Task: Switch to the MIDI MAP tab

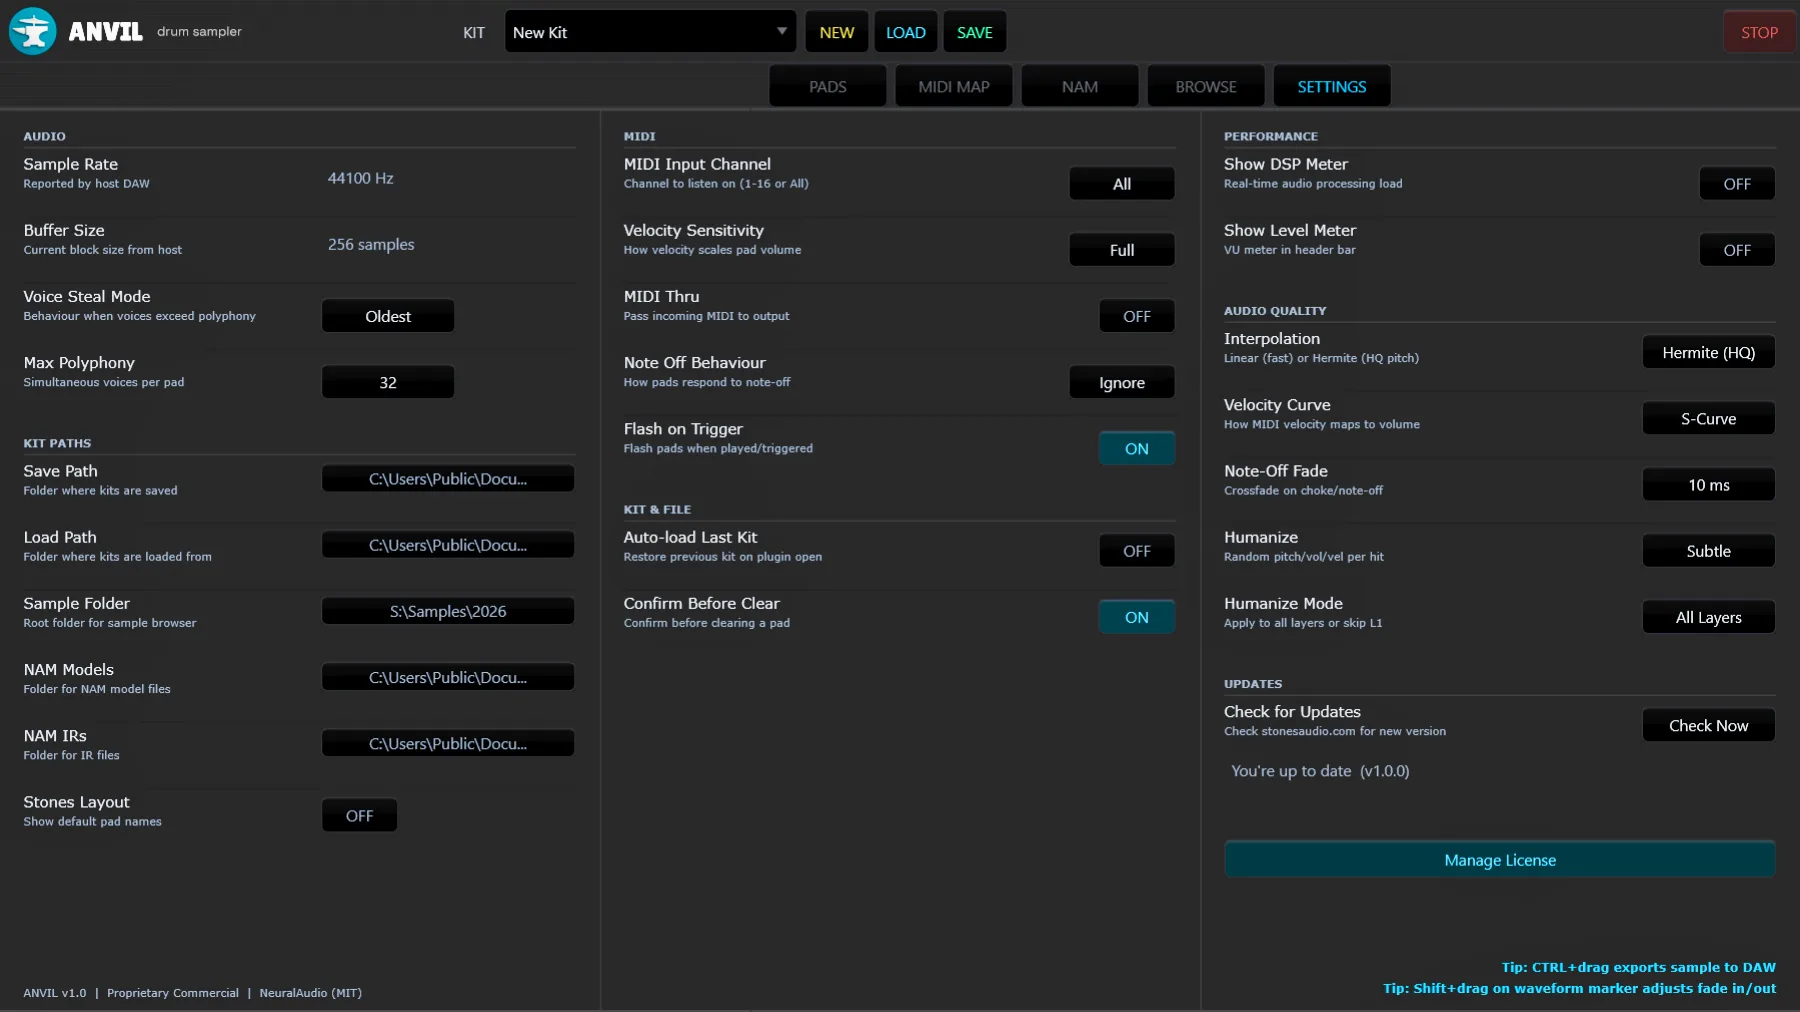Action: click(953, 87)
